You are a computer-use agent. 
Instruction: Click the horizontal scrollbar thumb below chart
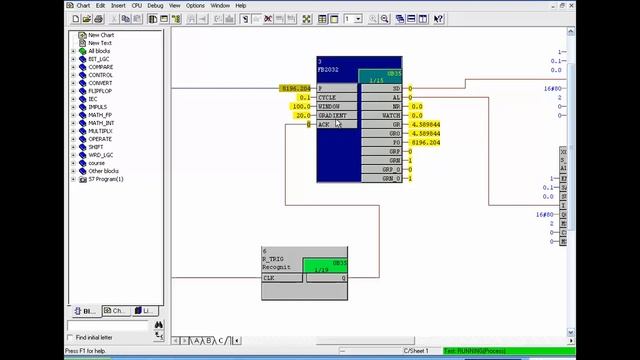[x=365, y=340]
